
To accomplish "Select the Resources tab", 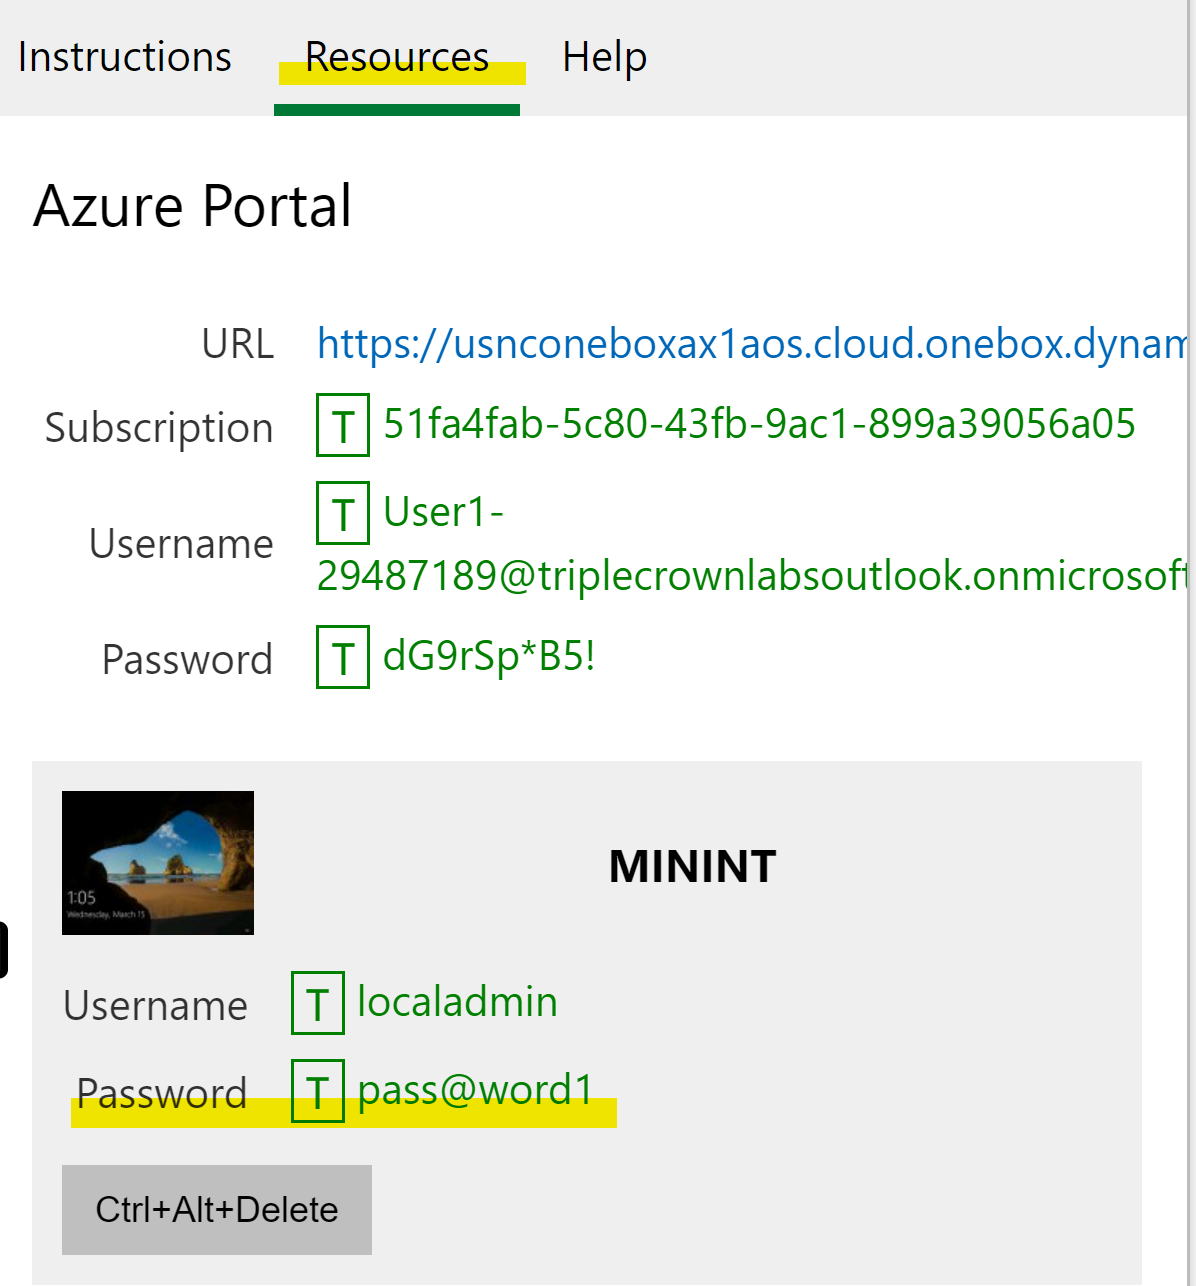I will pyautogui.click(x=397, y=57).
